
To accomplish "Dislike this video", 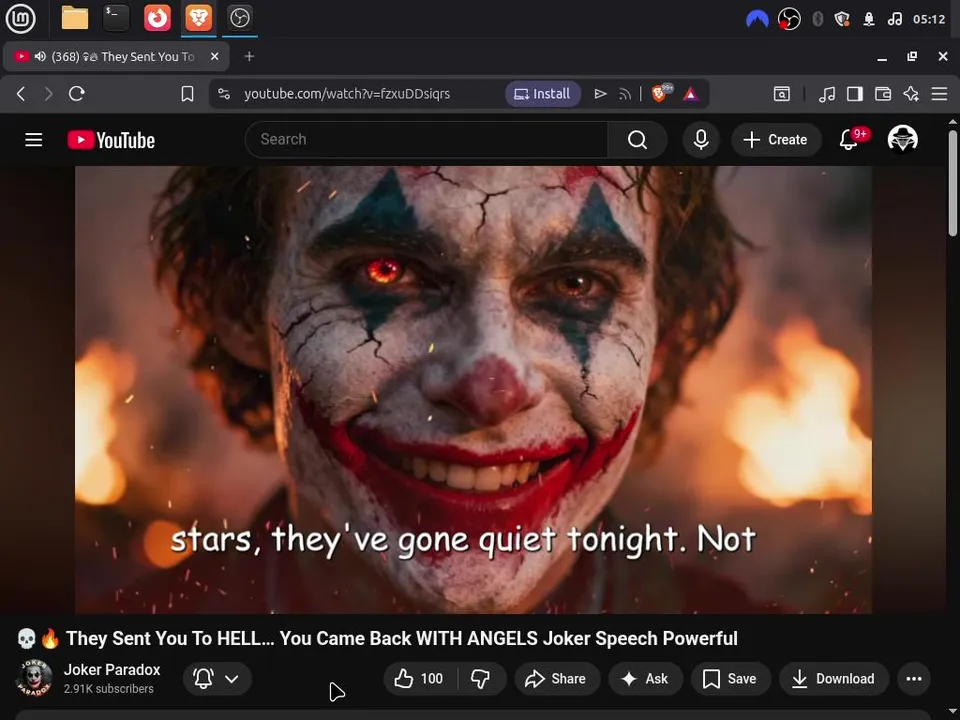I will pos(481,678).
